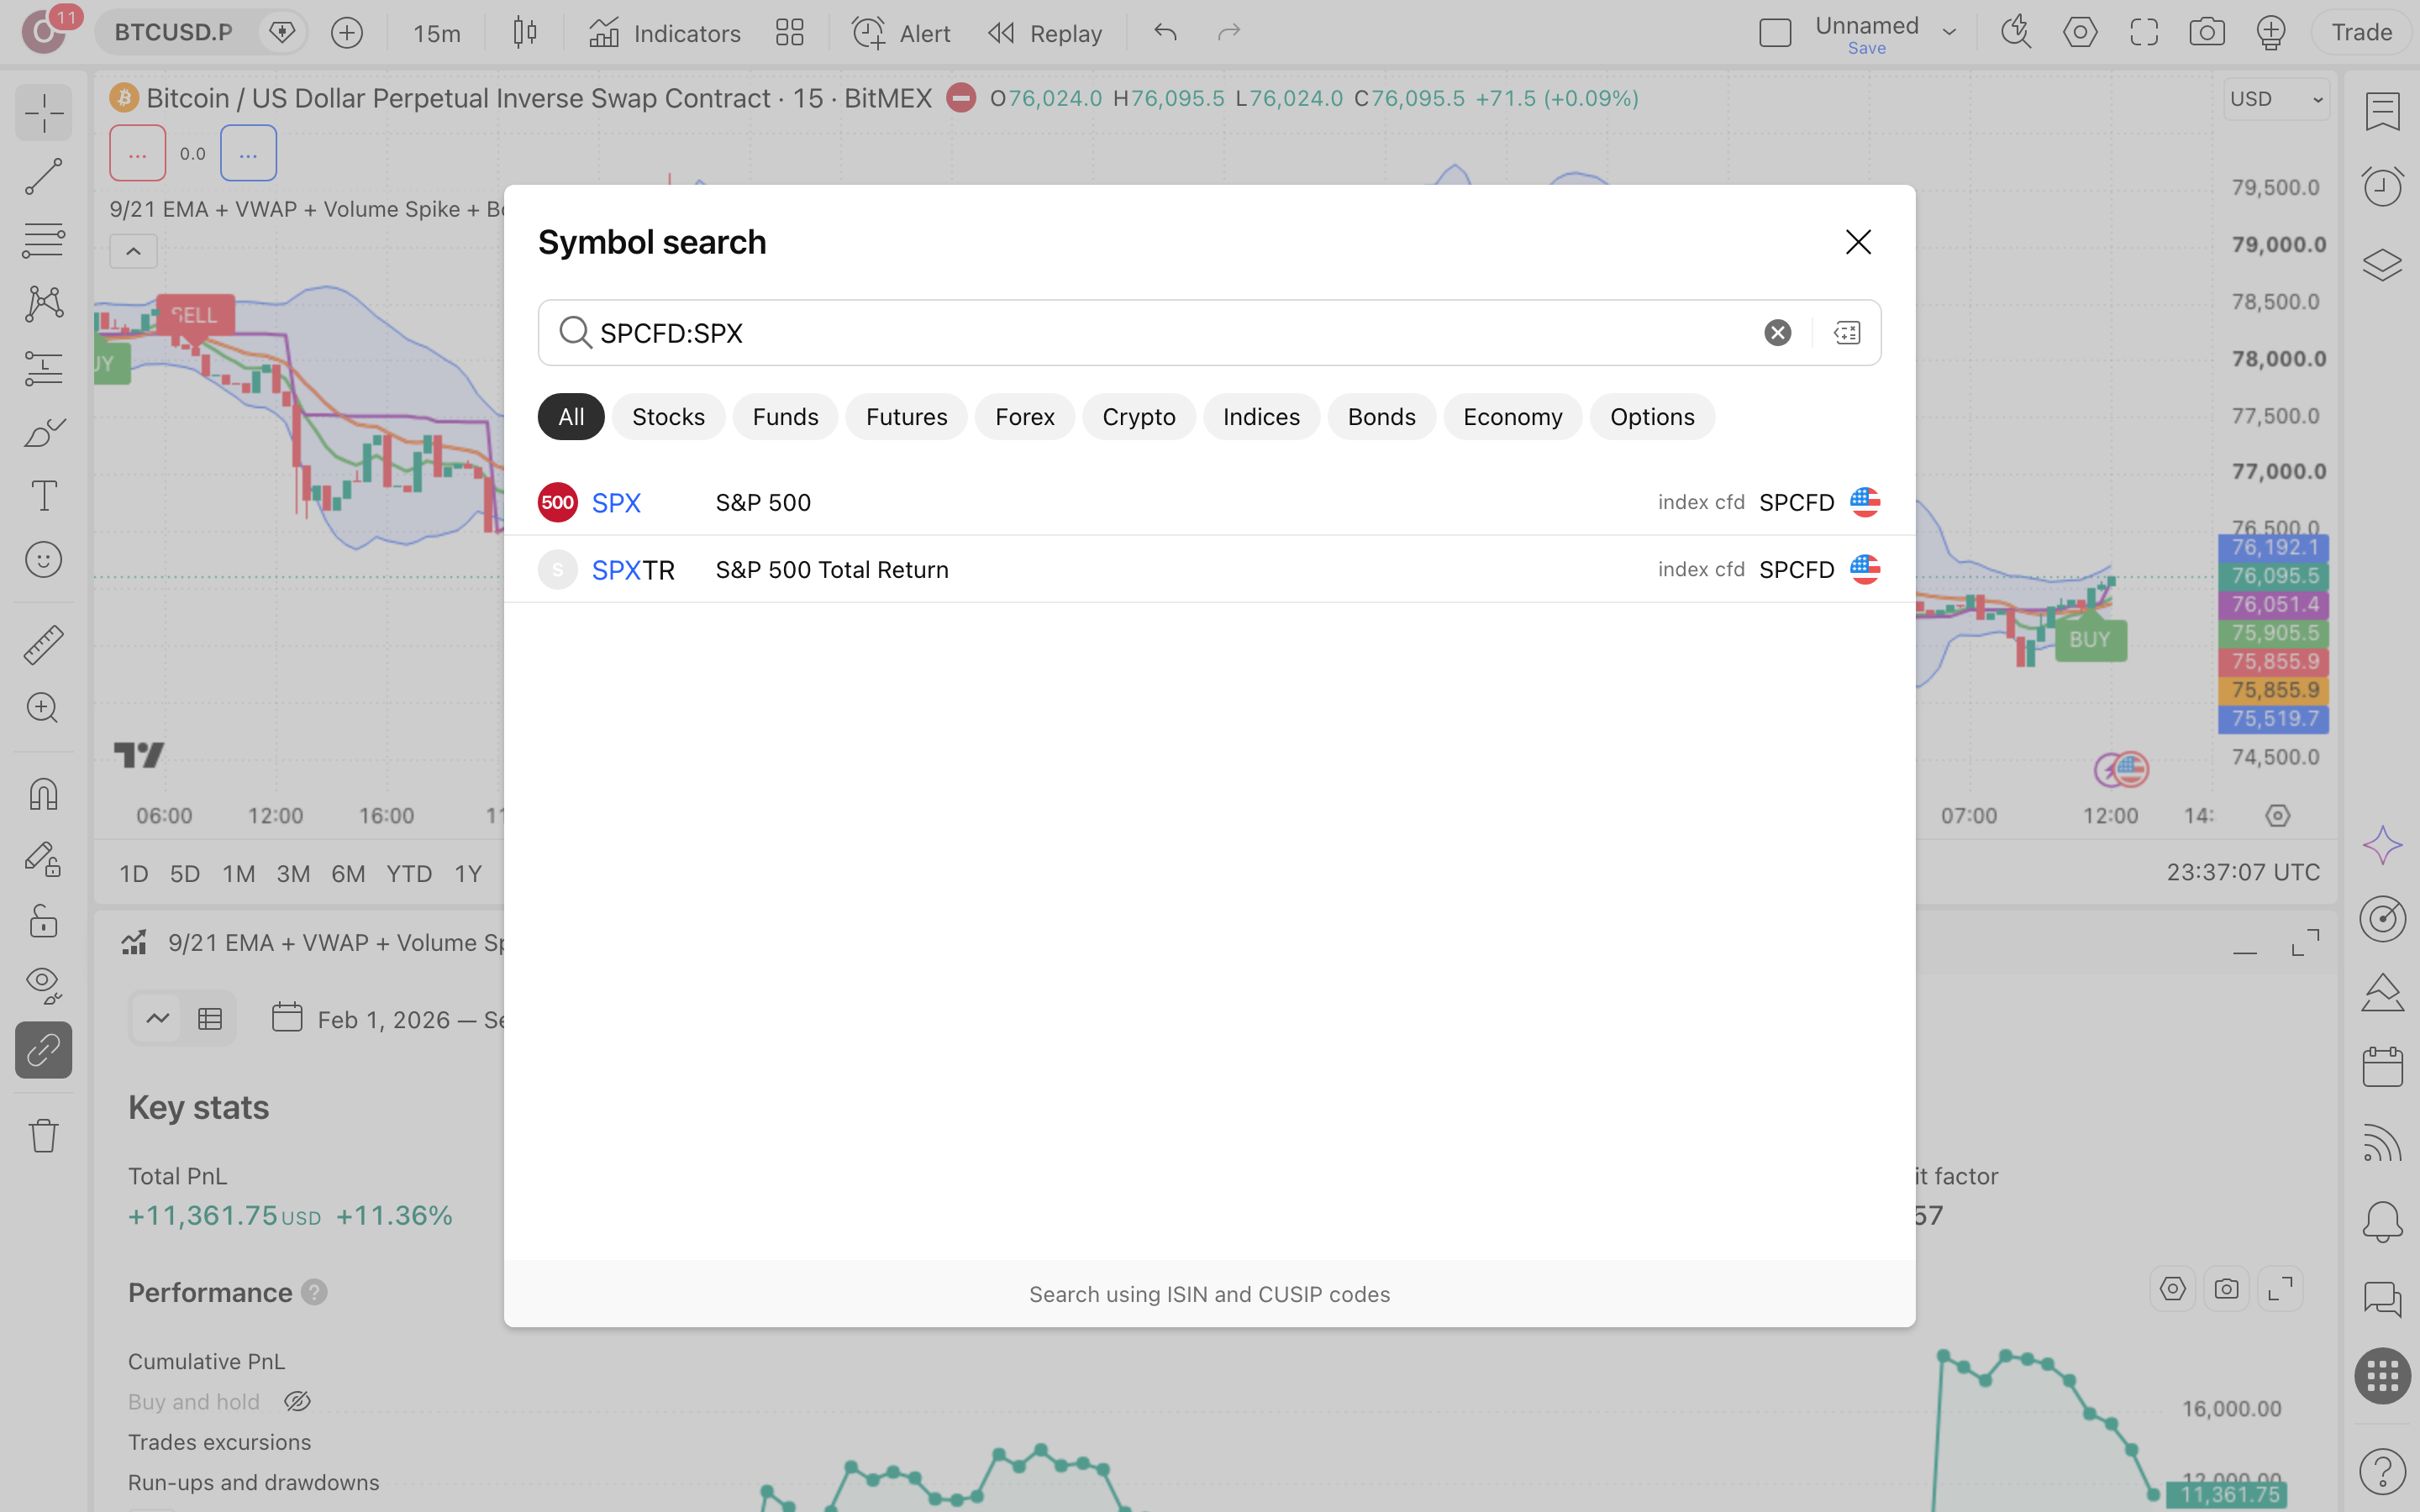The width and height of the screenshot is (2420, 1512).
Task: Toggle the magnet mode tool
Action: tap(43, 794)
